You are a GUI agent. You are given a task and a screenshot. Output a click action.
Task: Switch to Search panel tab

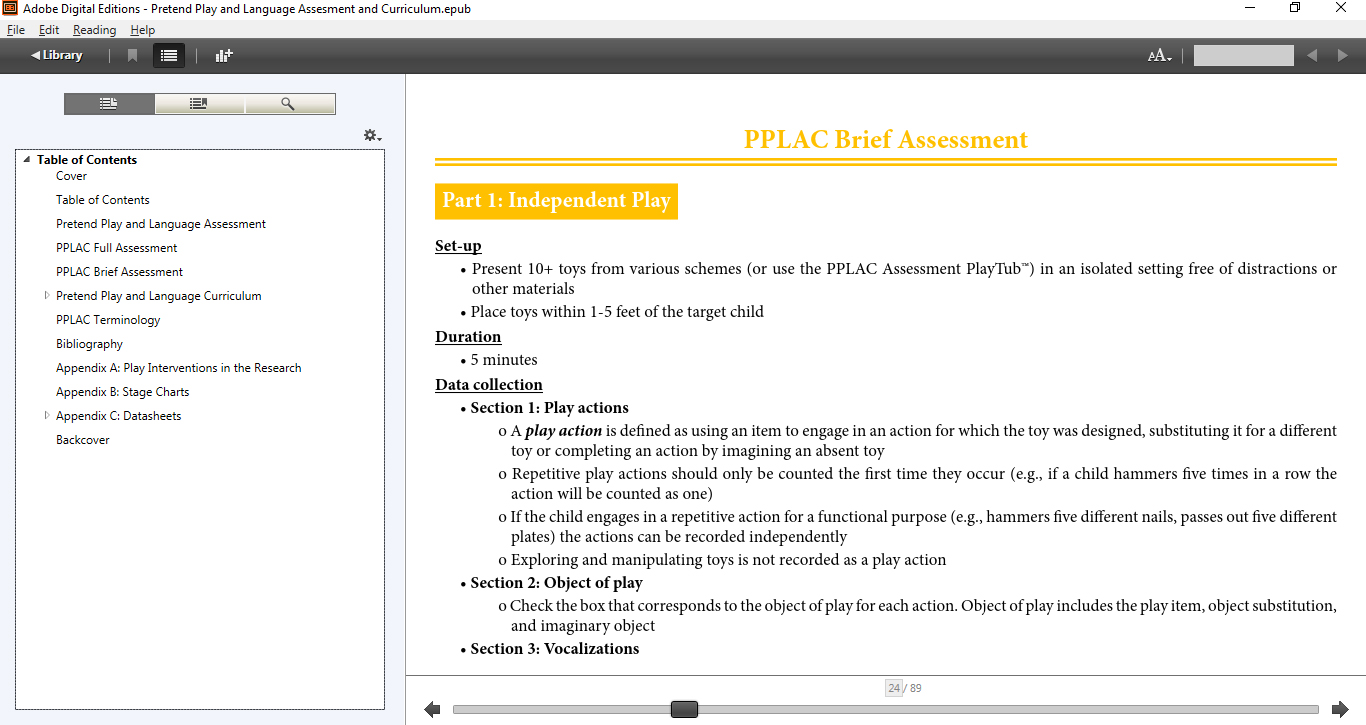pyautogui.click(x=289, y=104)
